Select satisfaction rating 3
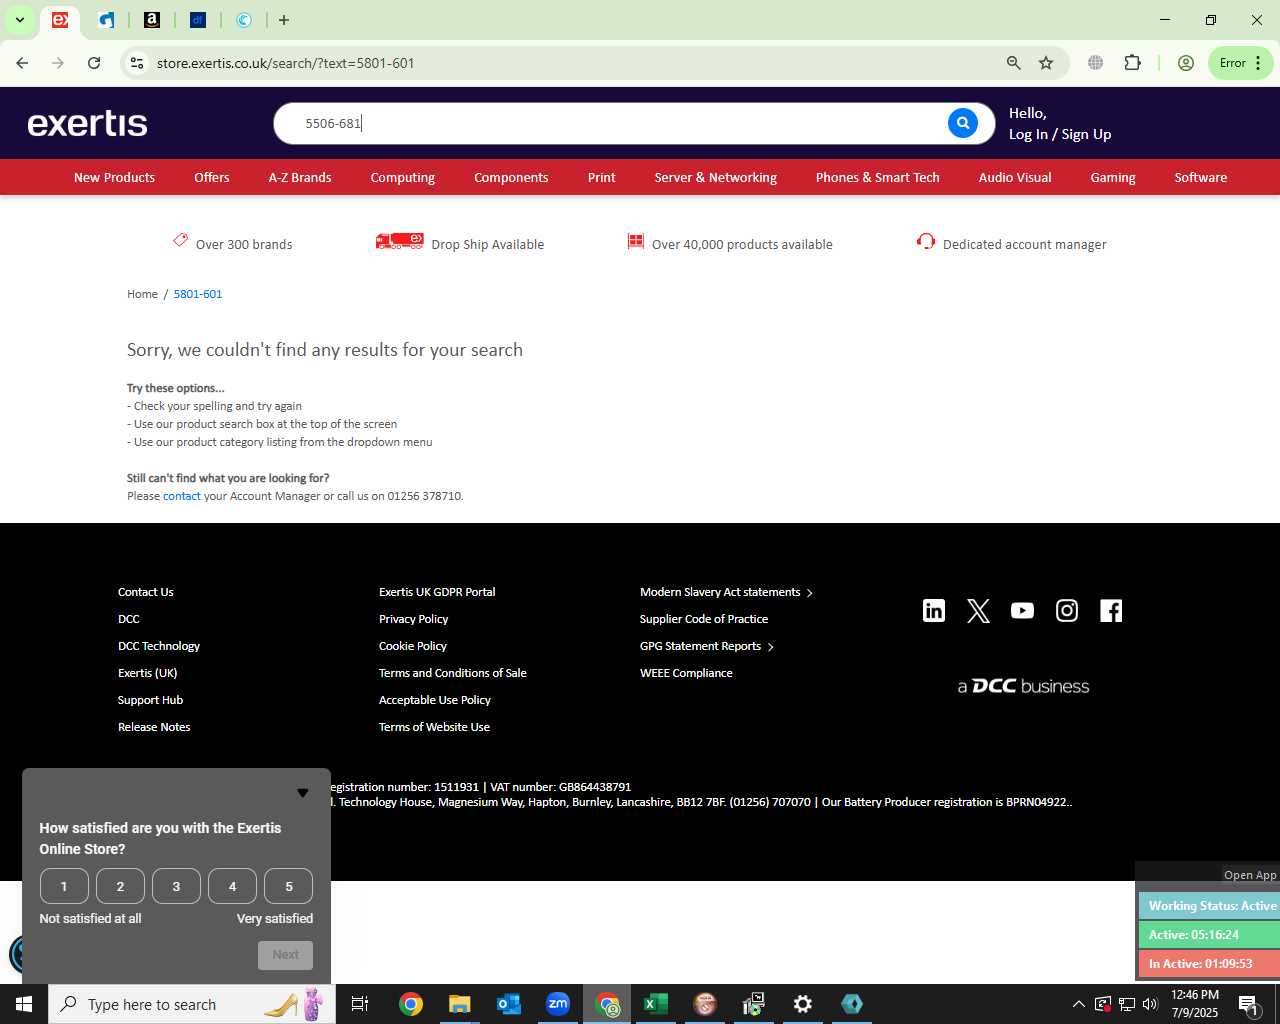Screen dimensions: 1280x1024 [176, 886]
